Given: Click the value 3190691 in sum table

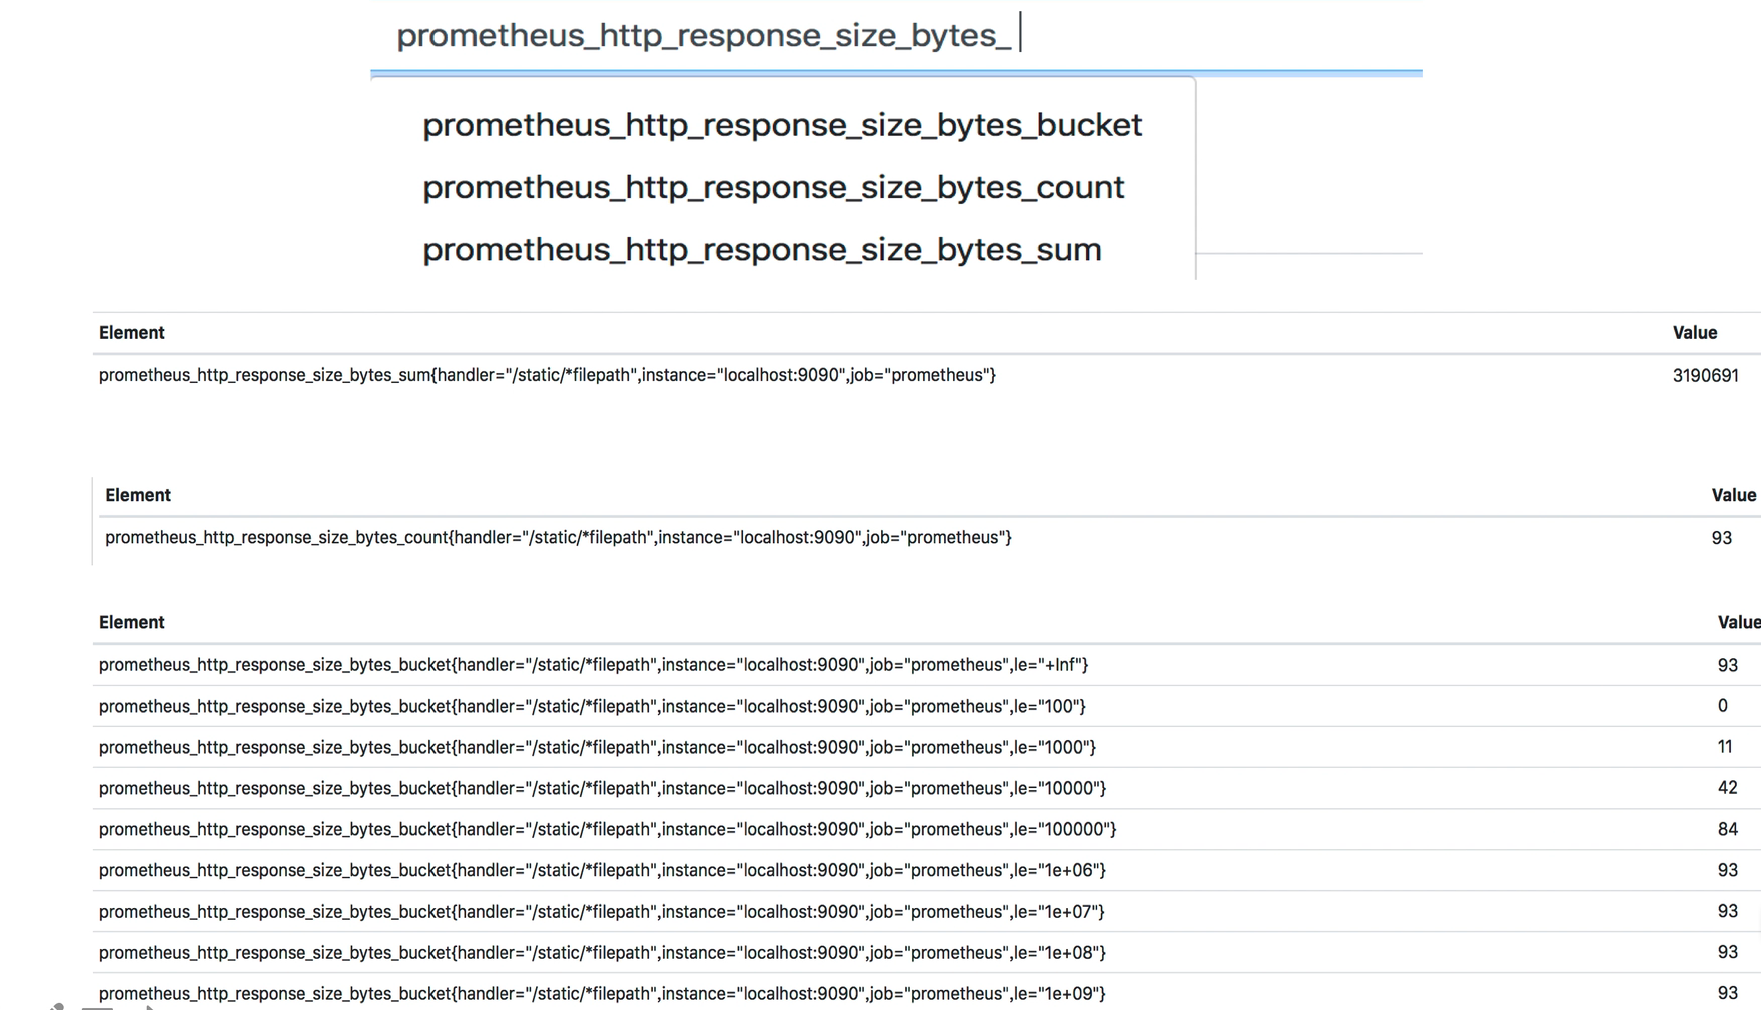Looking at the screenshot, I should [1705, 376].
